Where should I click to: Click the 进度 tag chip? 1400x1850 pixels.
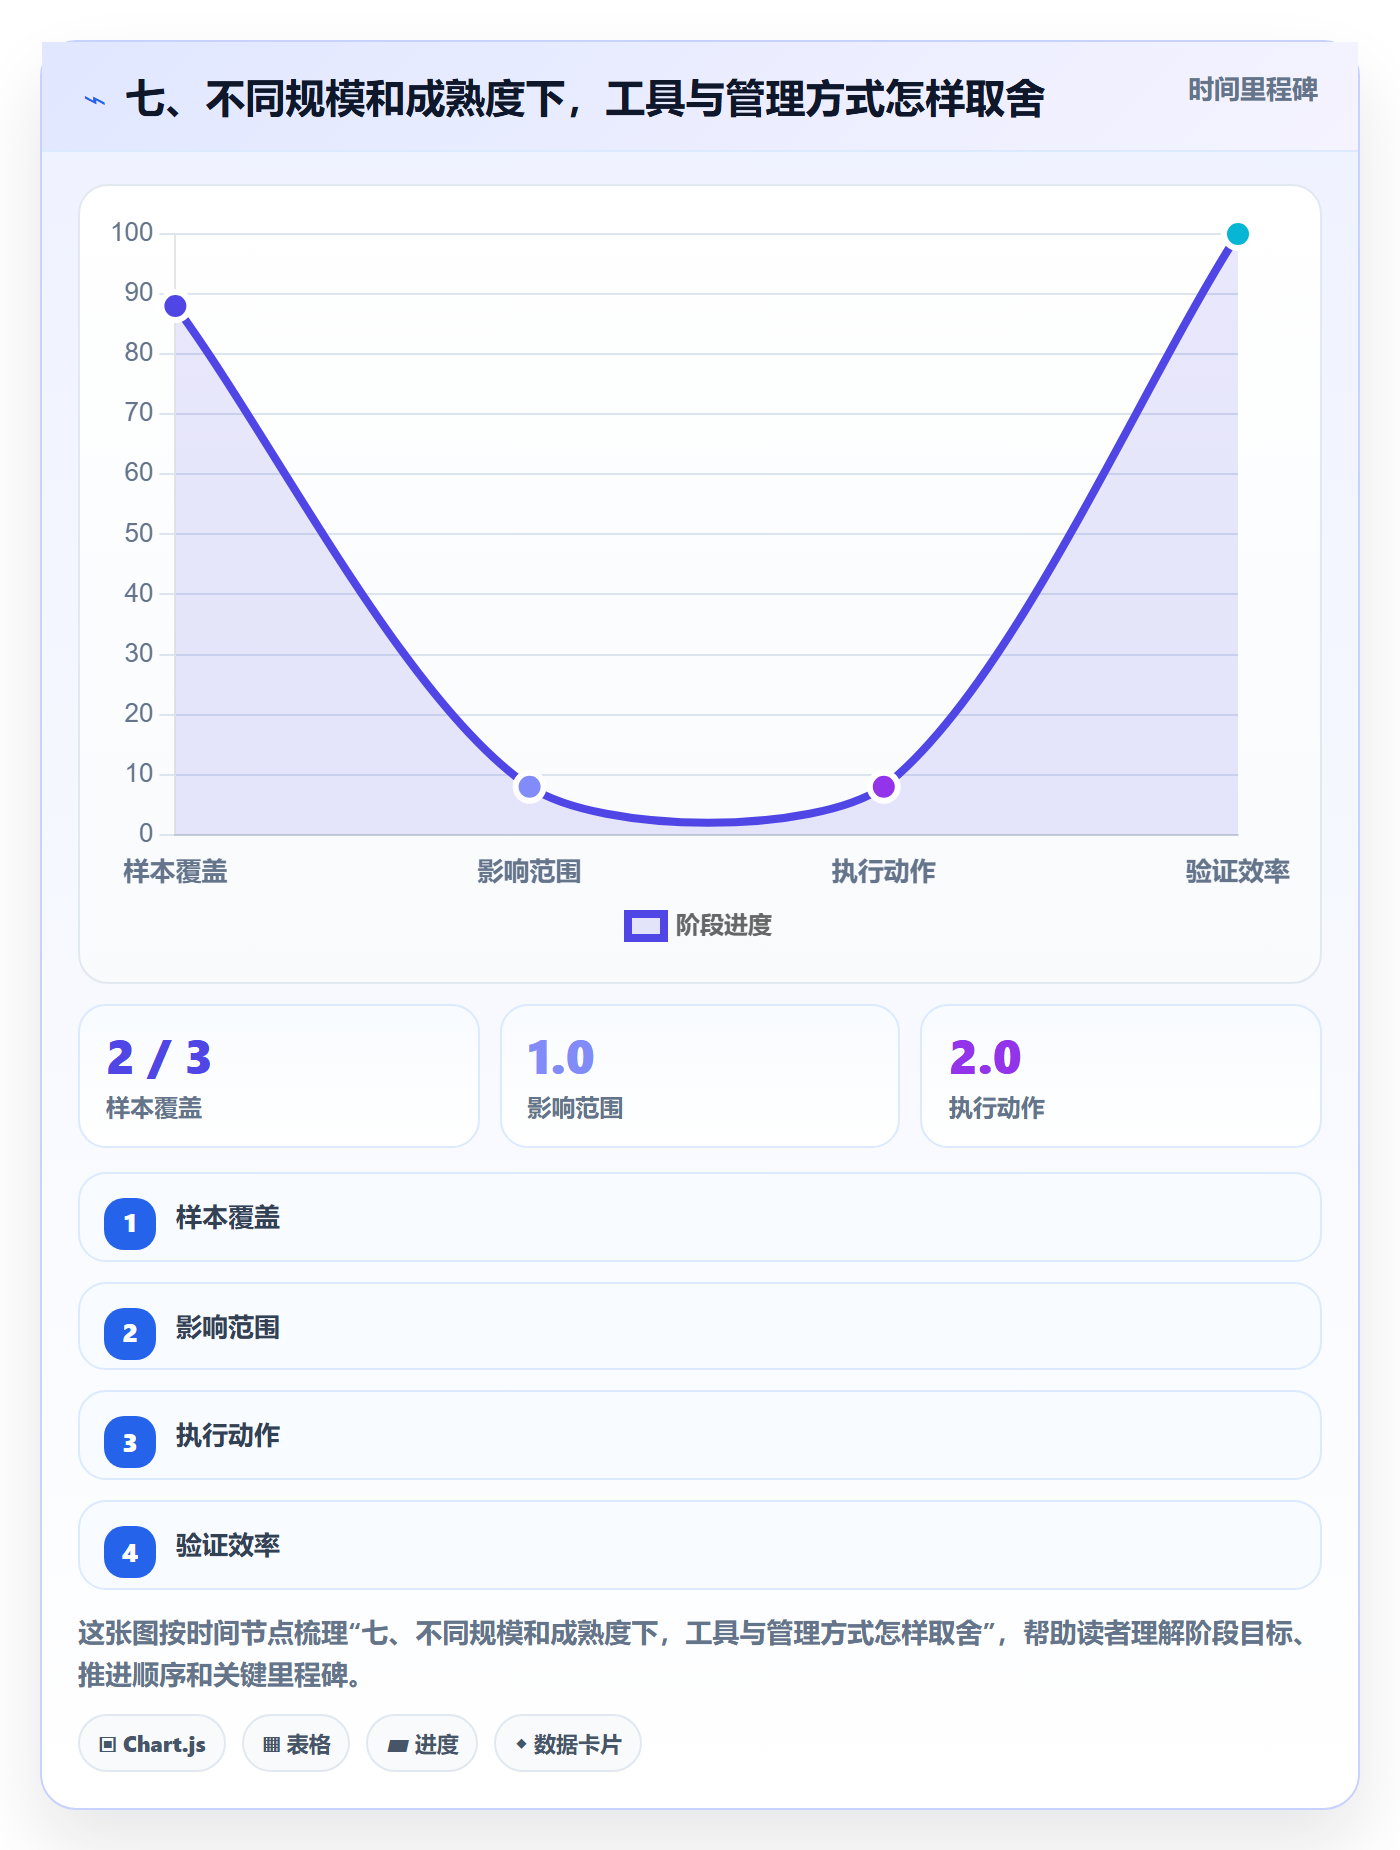pyautogui.click(x=422, y=1744)
